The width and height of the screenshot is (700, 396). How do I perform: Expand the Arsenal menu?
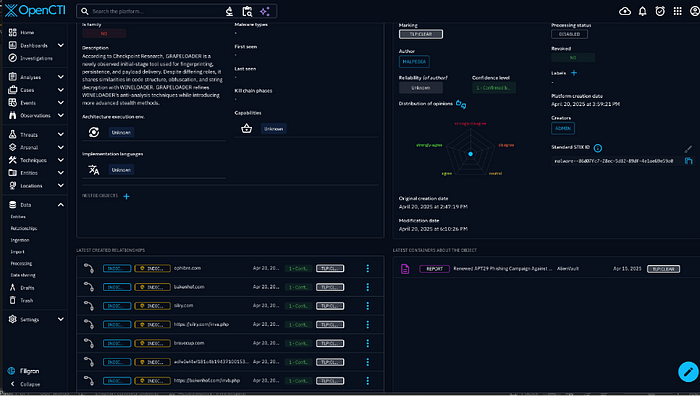pyautogui.click(x=60, y=147)
